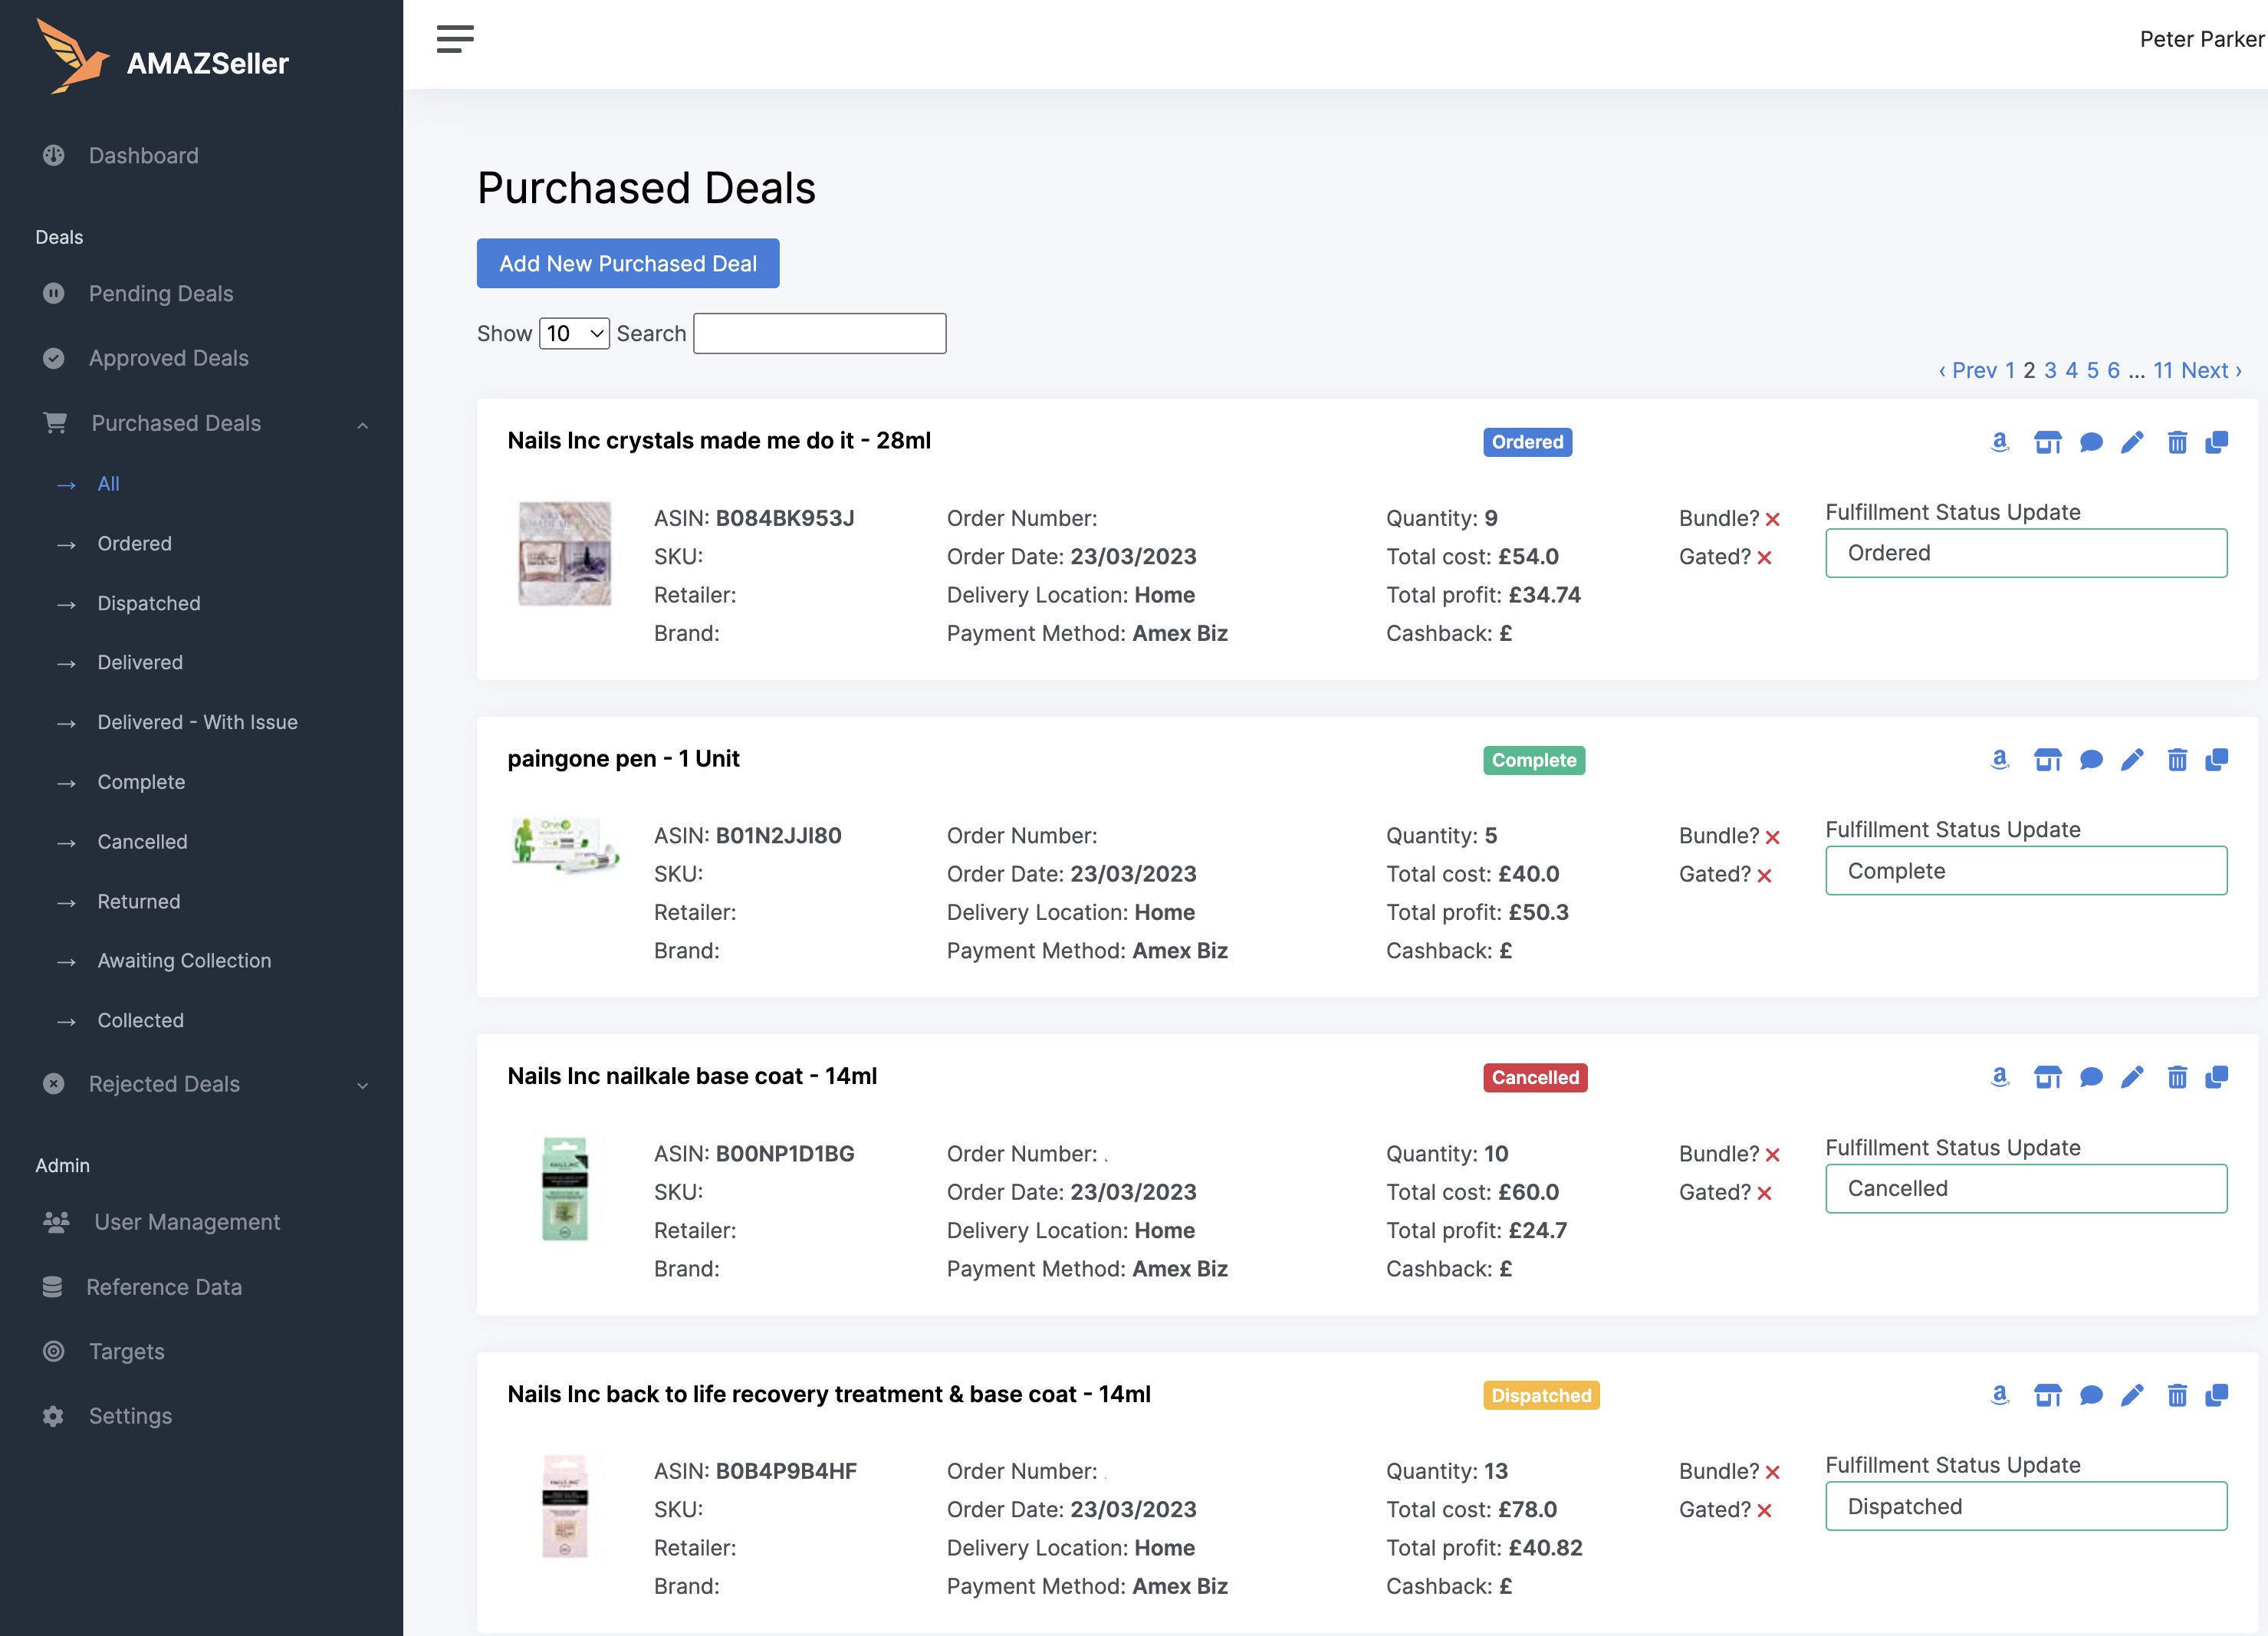This screenshot has height=1636, width=2268.
Task: Delete the Nails Inc crystals deal
Action: coord(2176,442)
